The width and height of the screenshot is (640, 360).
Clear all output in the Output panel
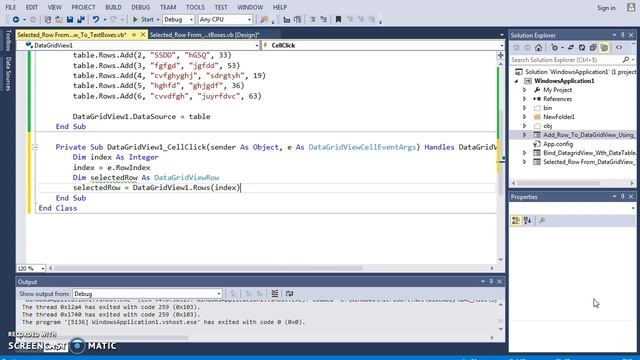(275, 293)
